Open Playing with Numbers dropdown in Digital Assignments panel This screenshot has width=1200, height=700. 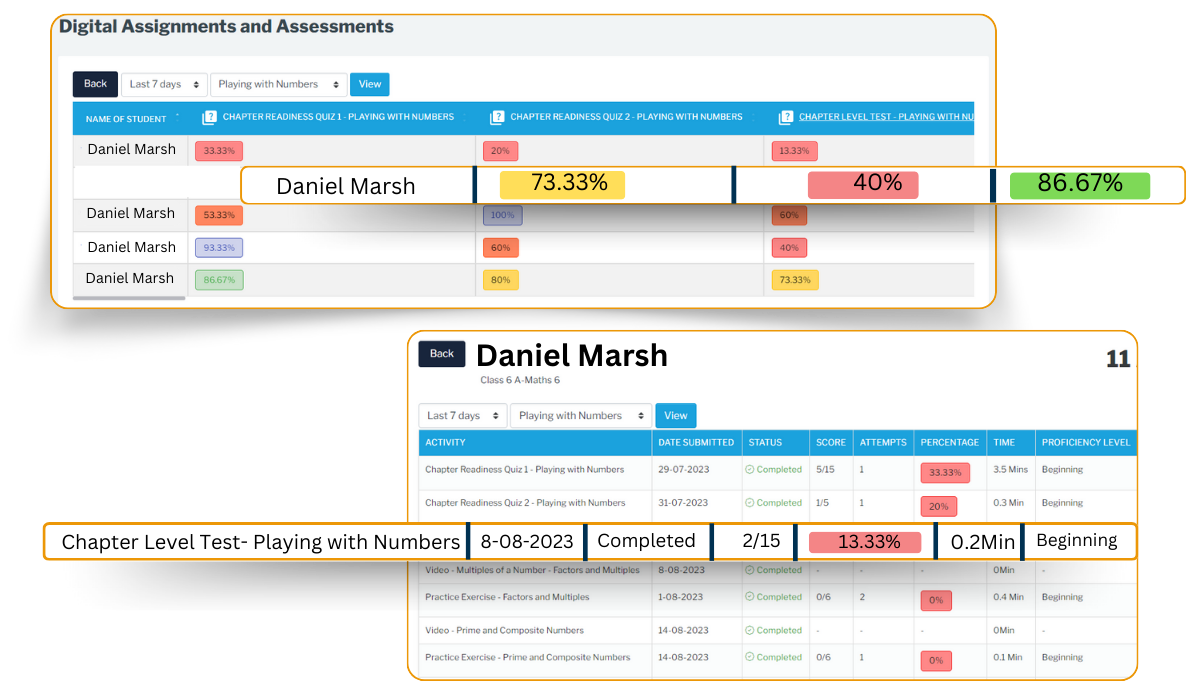click(278, 85)
